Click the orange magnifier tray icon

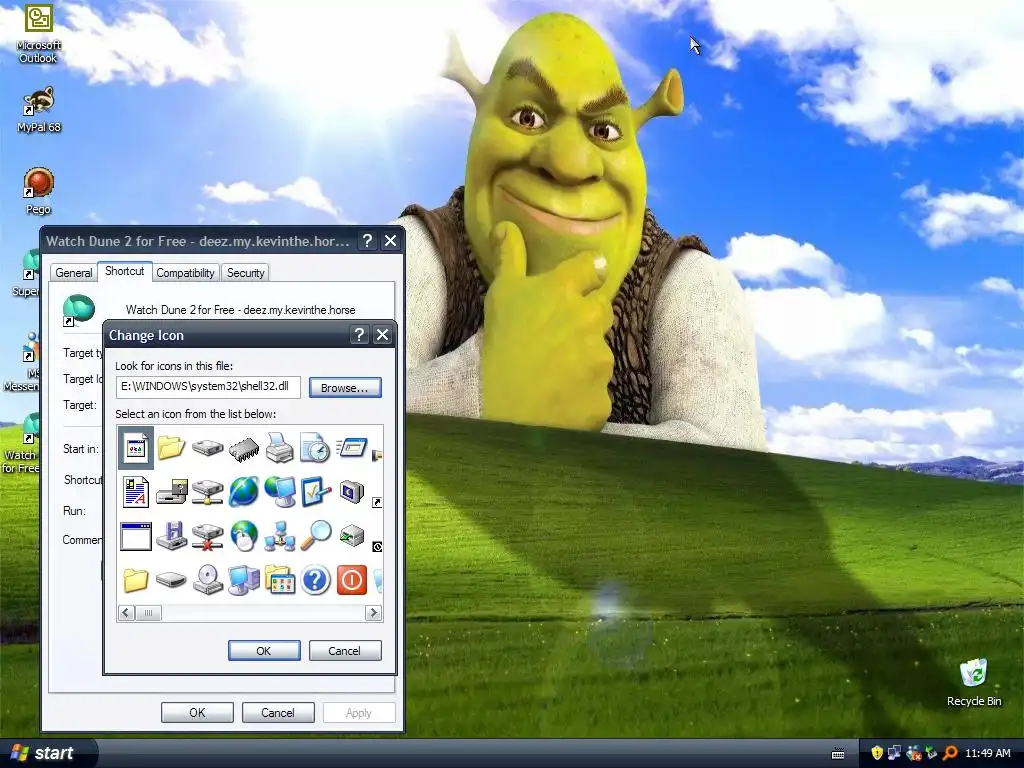[x=950, y=753]
